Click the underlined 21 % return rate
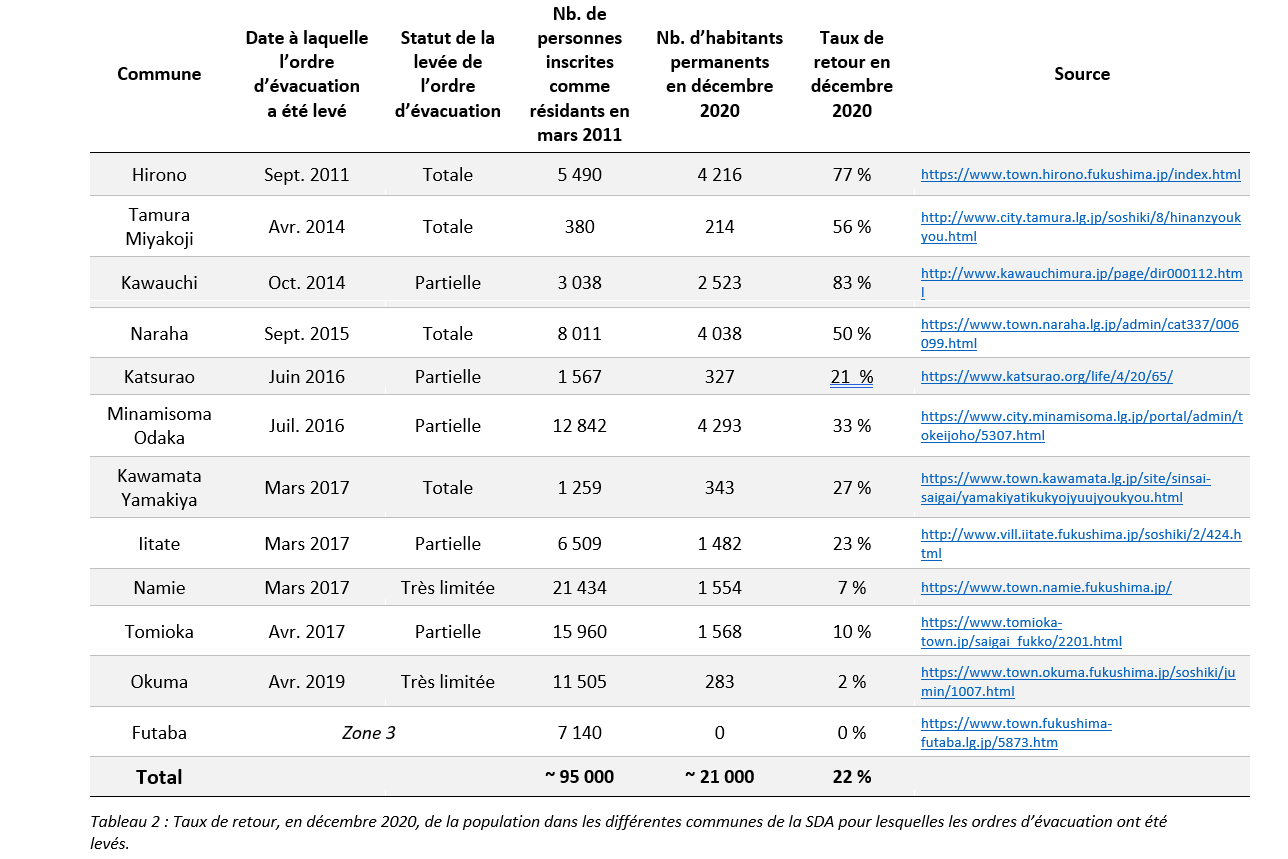Viewport: 1288px width, 859px height. pos(851,377)
